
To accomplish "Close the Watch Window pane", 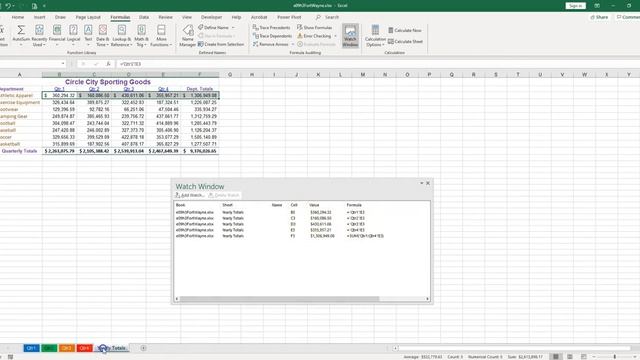I will 428,183.
